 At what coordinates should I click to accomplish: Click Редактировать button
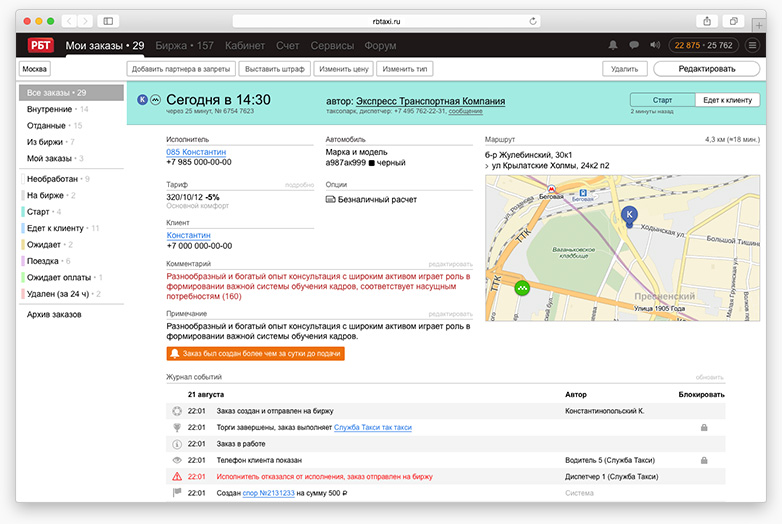click(707, 69)
